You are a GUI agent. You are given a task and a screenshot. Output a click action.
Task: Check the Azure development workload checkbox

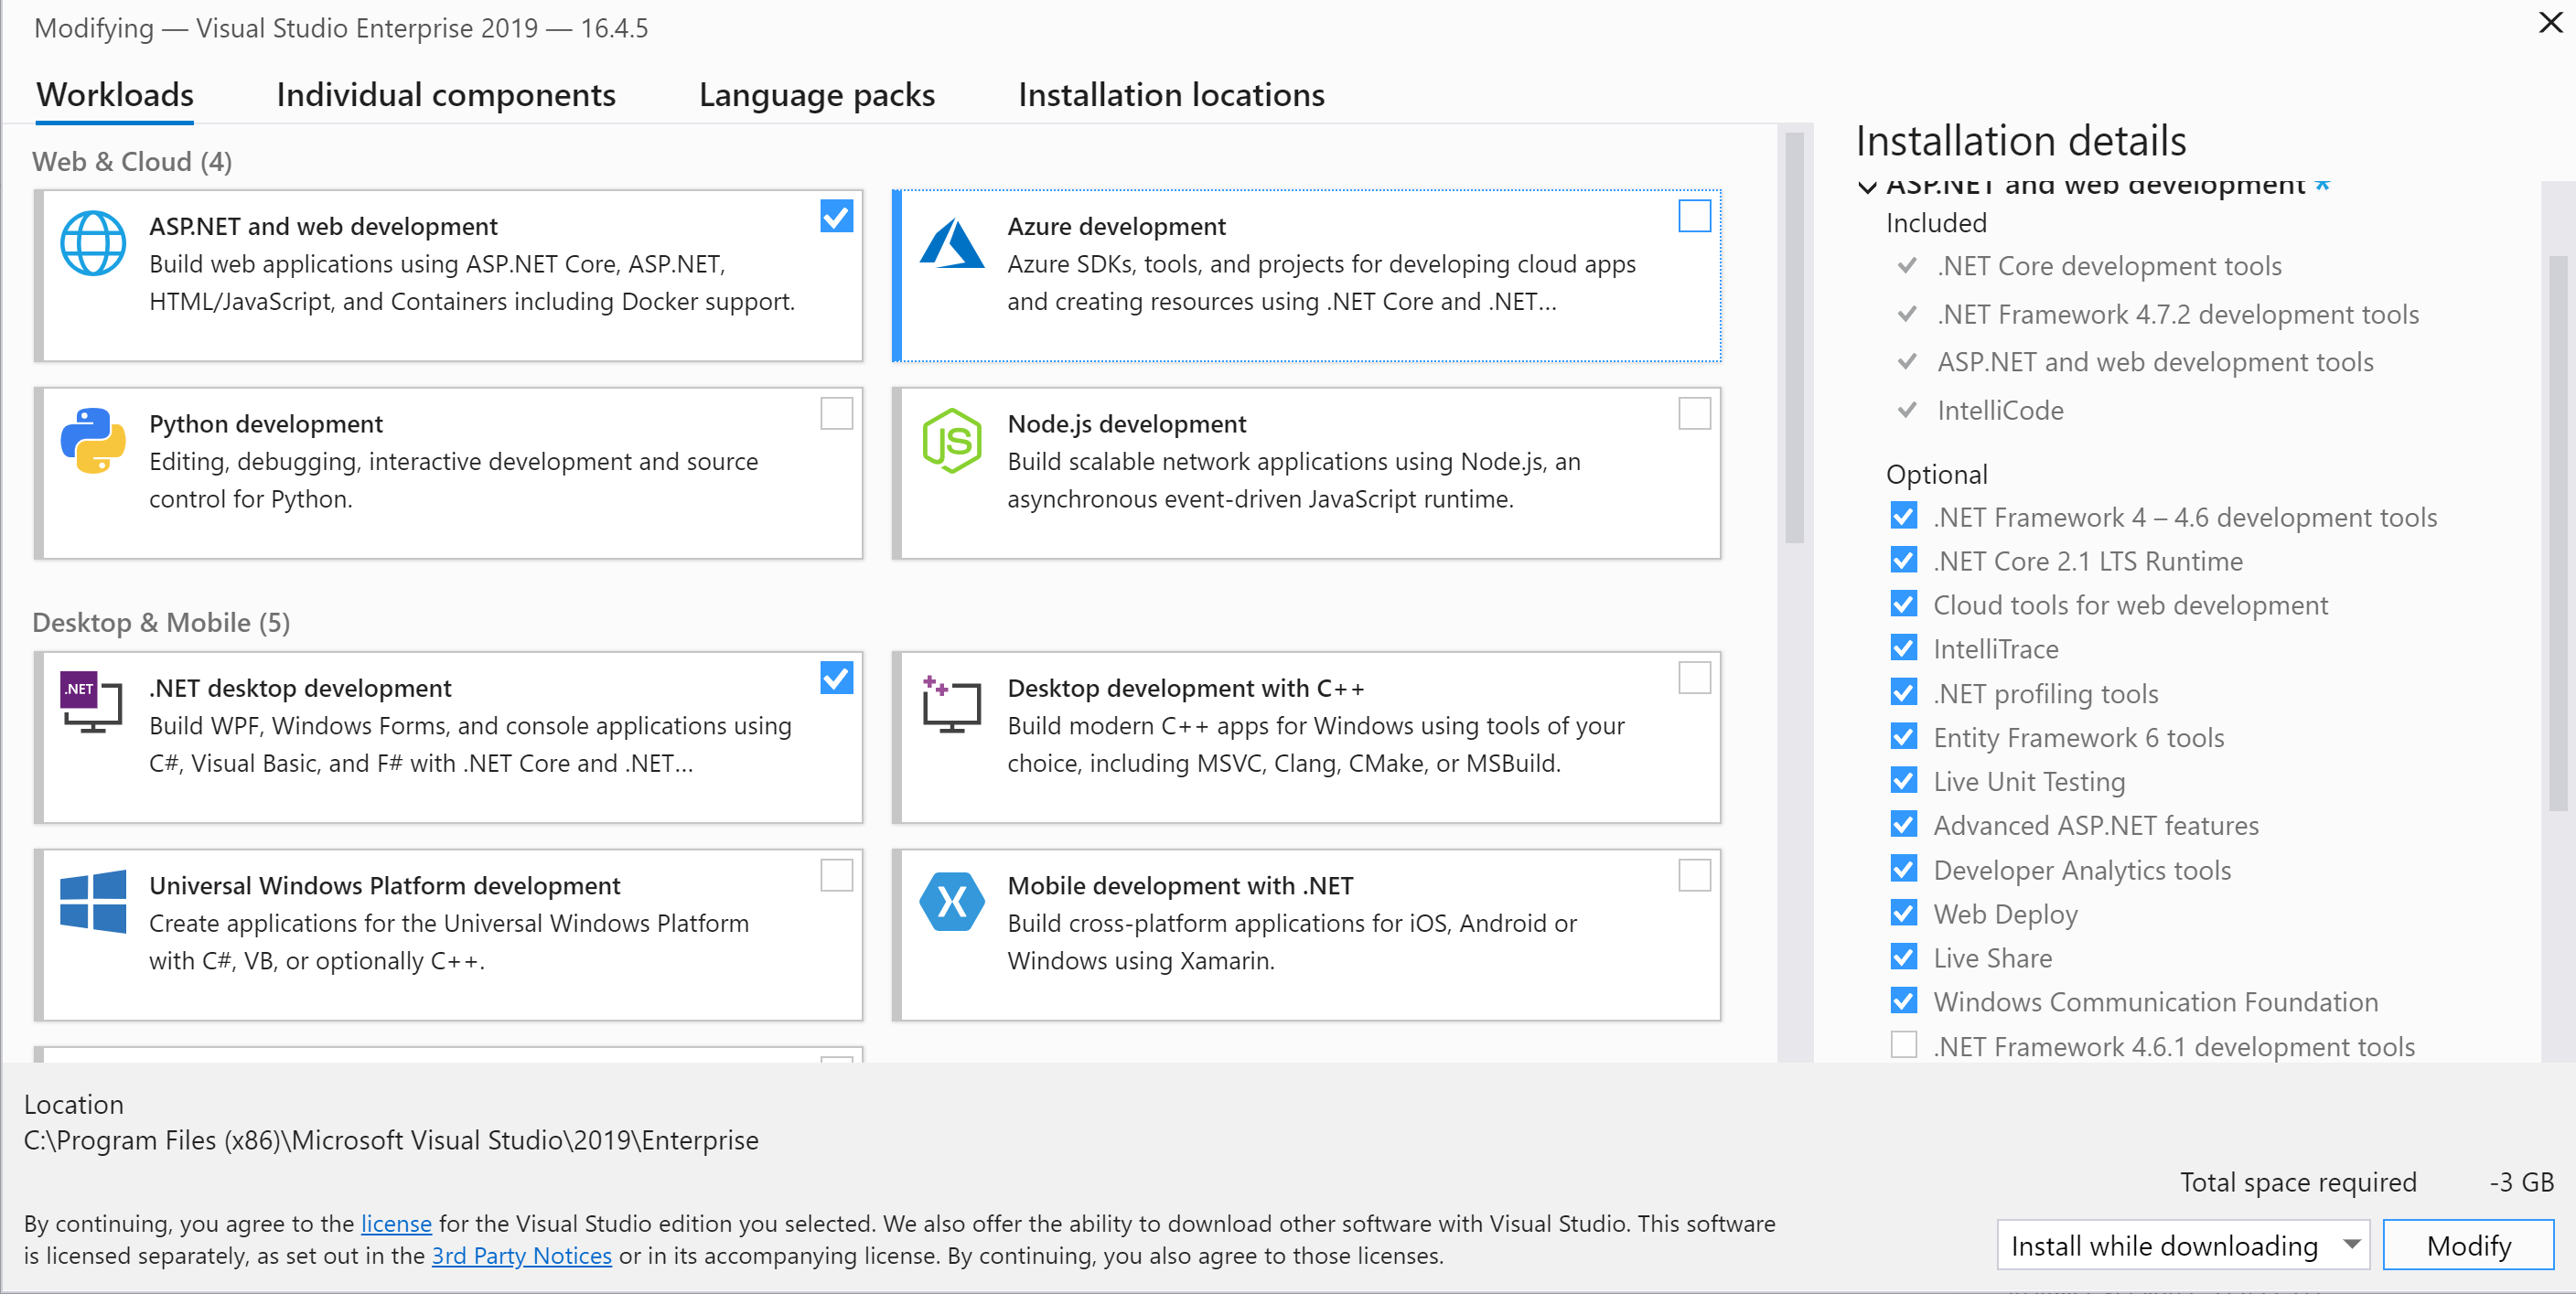pyautogui.click(x=1693, y=216)
